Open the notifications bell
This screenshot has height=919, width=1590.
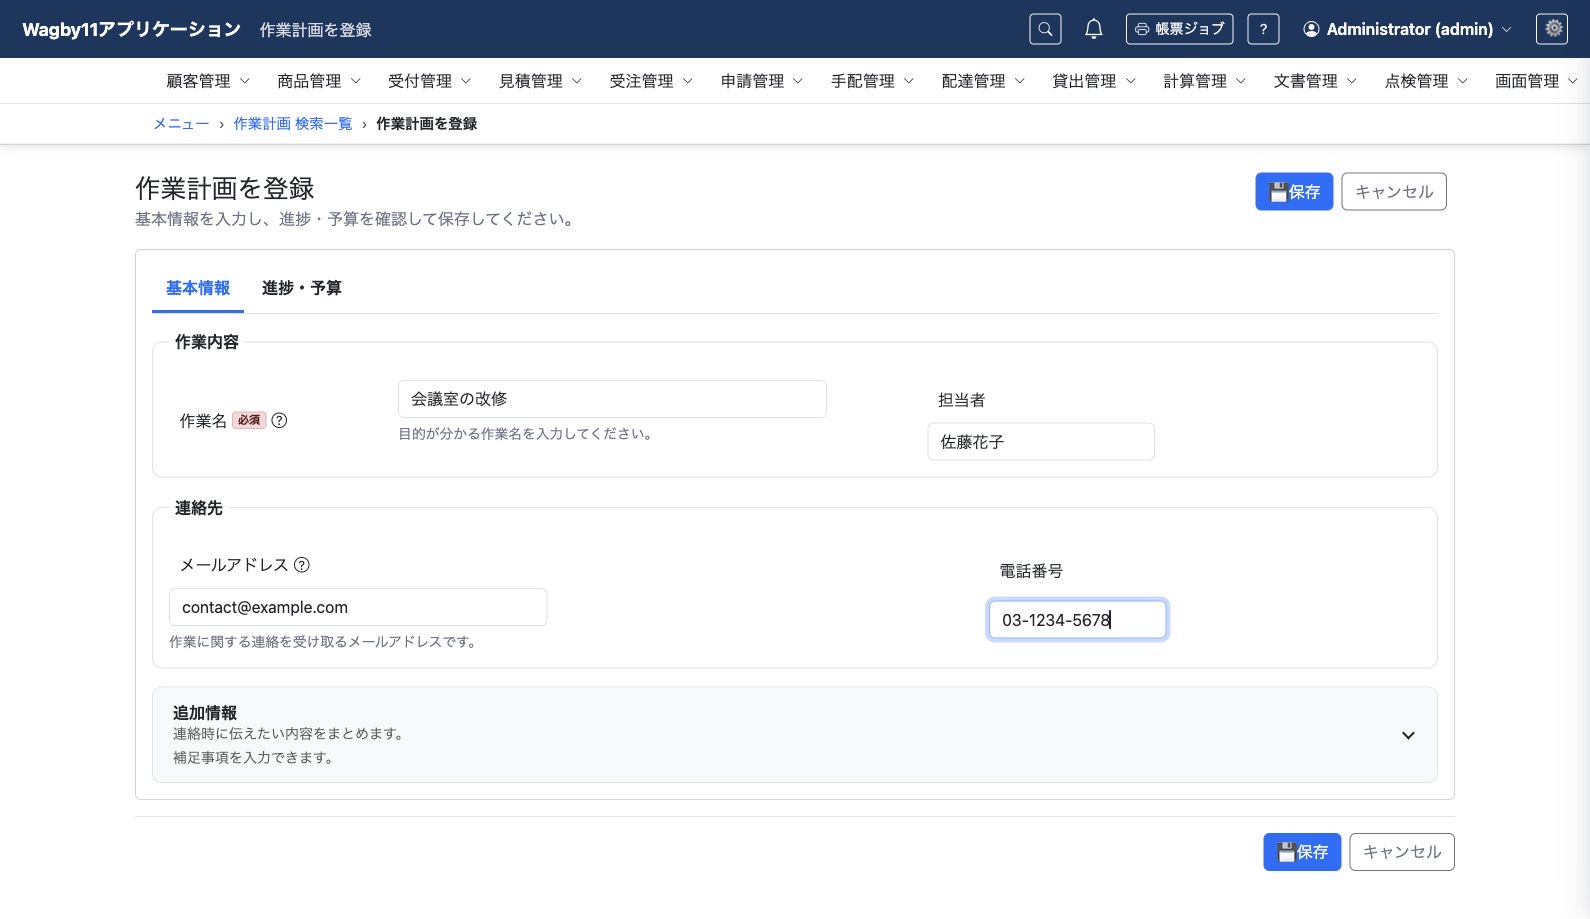pos(1094,29)
